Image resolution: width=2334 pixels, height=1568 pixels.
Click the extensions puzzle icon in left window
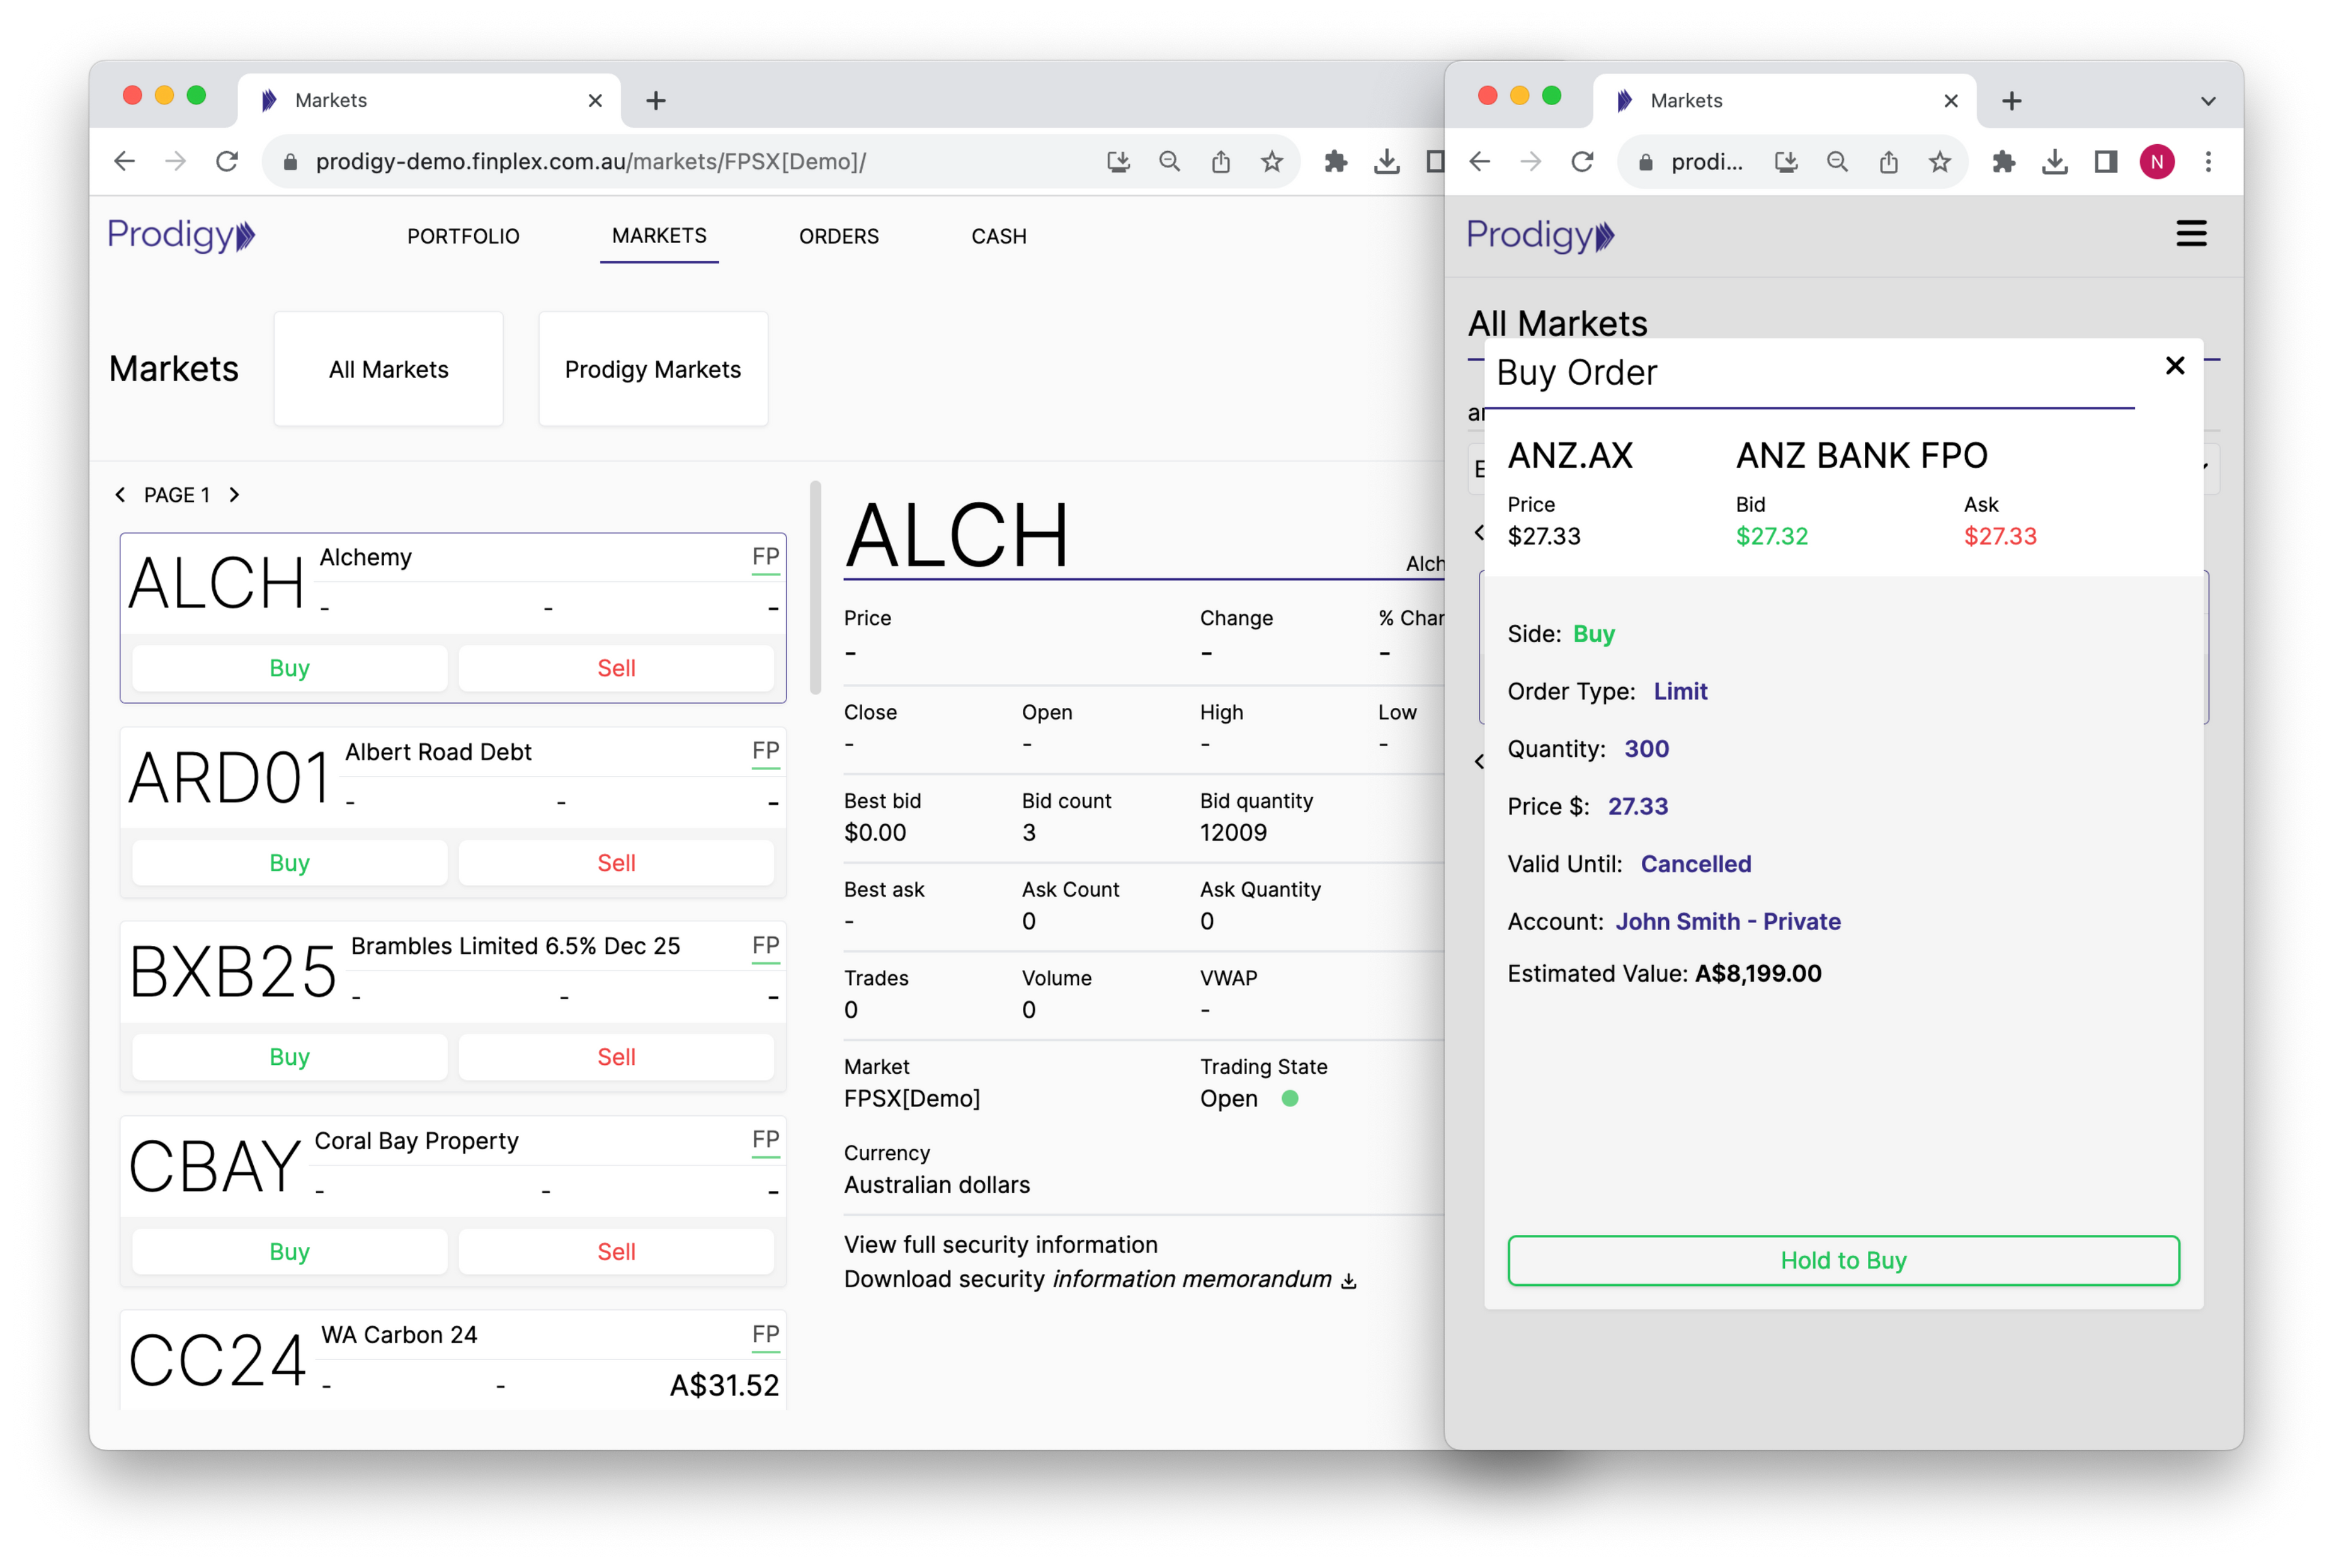[x=1335, y=162]
